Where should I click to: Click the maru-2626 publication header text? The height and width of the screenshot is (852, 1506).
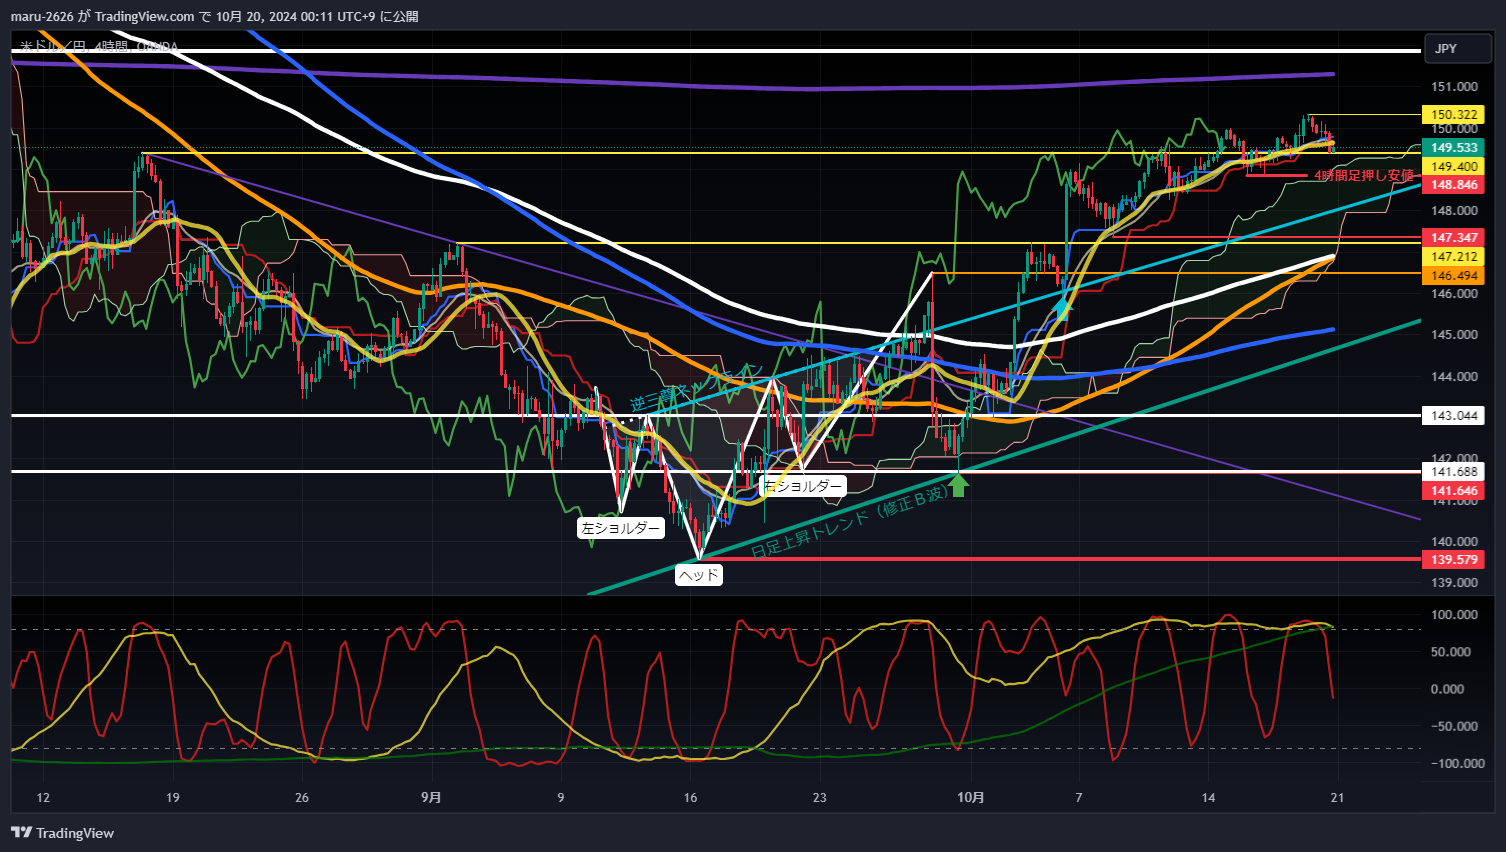pos(215,16)
